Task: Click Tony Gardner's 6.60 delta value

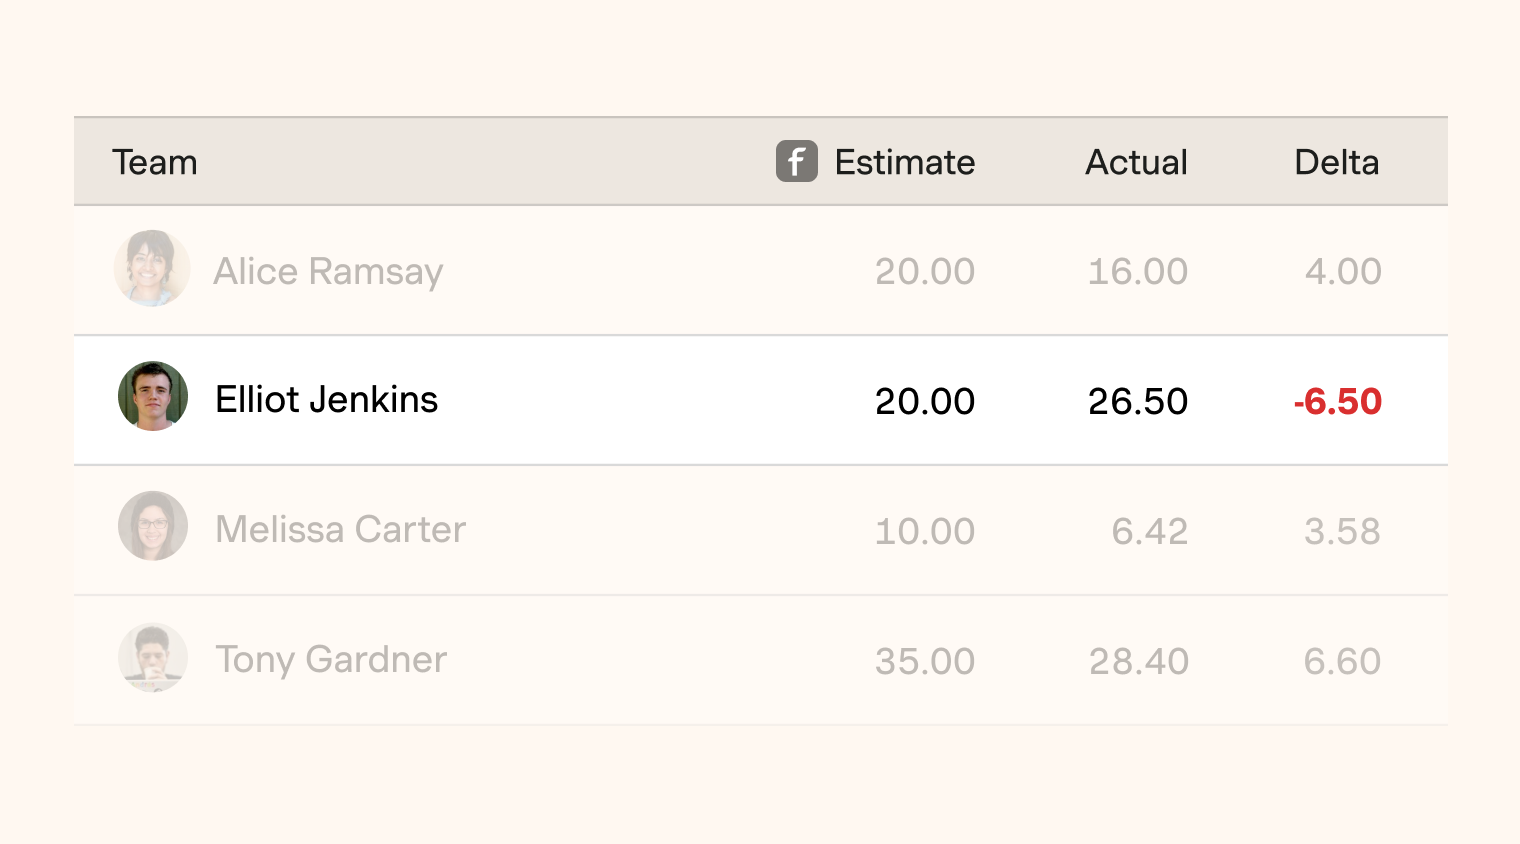Action: [1342, 662]
